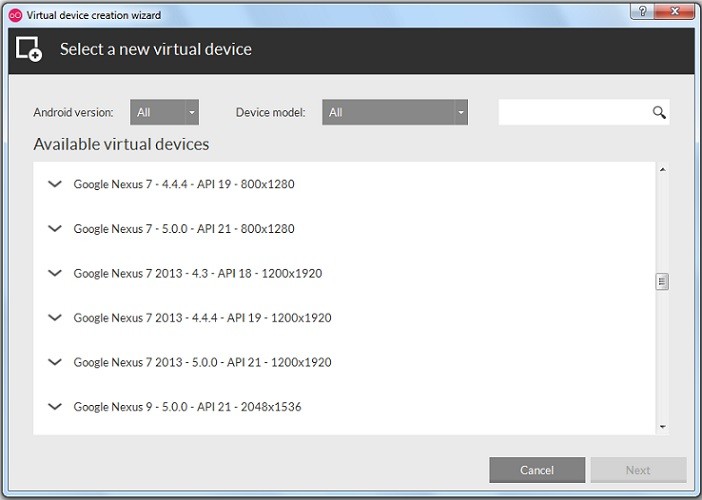Click the Genymotion logo in the title bar
This screenshot has height=500, width=702.
click(15, 15)
